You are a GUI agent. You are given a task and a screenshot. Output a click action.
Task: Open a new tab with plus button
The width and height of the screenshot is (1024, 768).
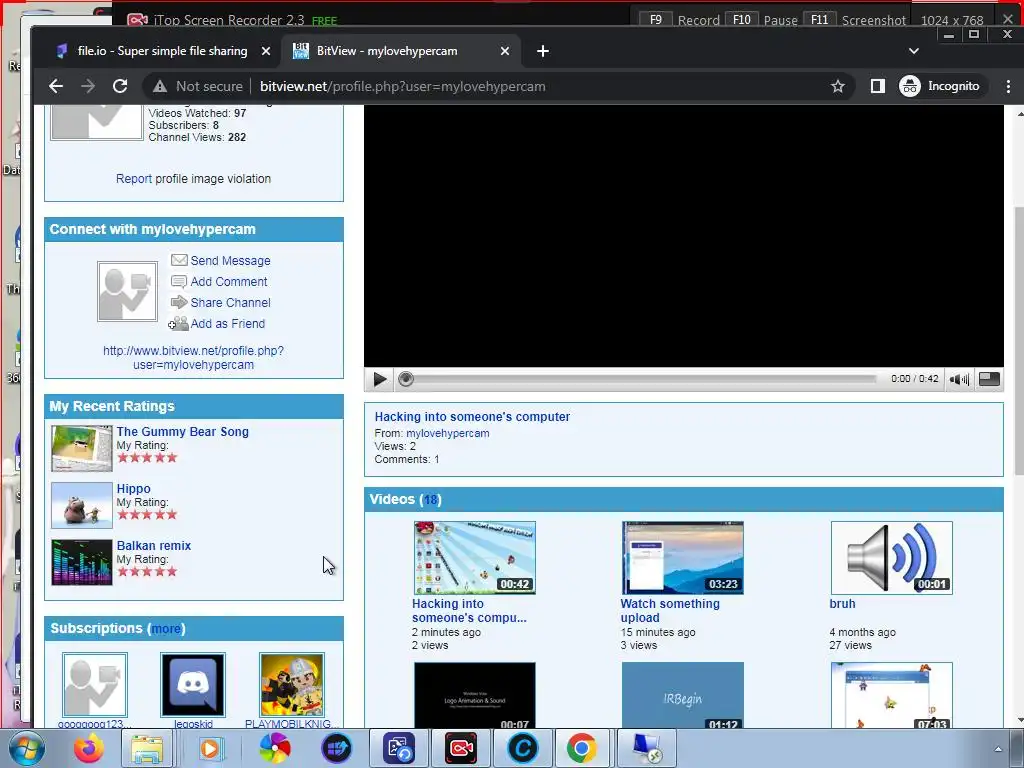[543, 51]
